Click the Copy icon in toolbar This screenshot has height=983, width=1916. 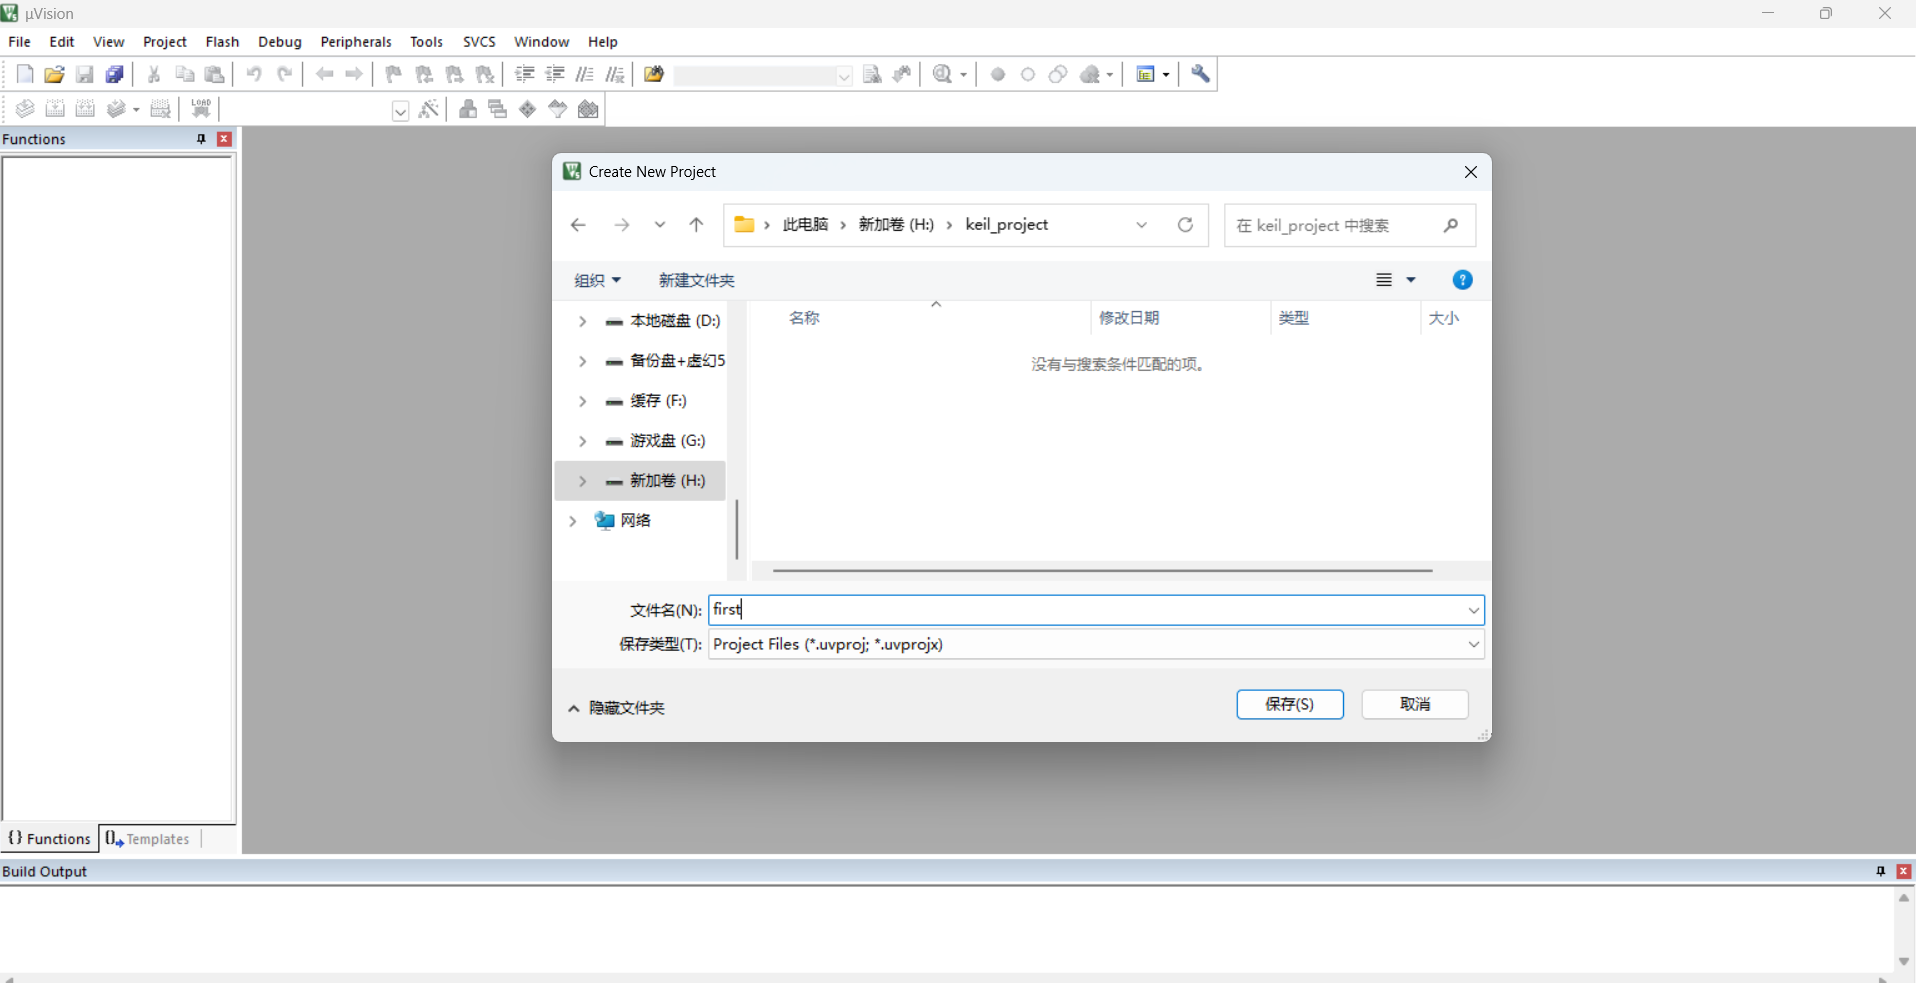(185, 74)
